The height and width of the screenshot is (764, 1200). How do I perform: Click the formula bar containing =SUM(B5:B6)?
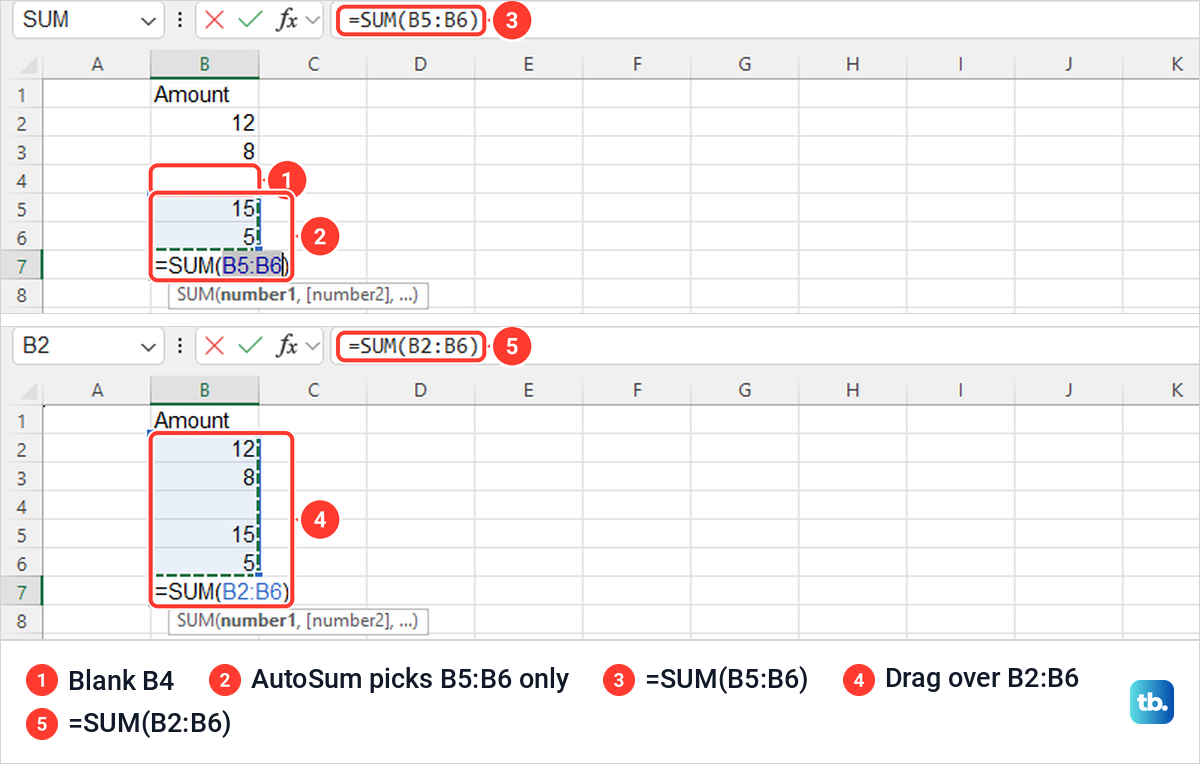pos(765,20)
